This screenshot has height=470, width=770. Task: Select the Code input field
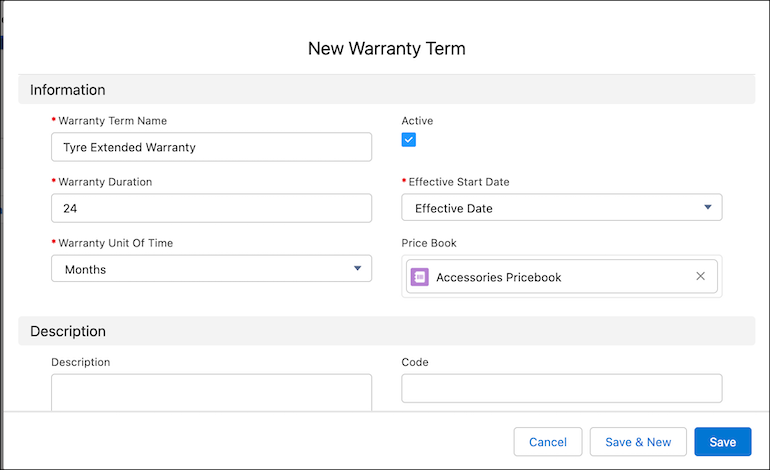pyautogui.click(x=561, y=388)
